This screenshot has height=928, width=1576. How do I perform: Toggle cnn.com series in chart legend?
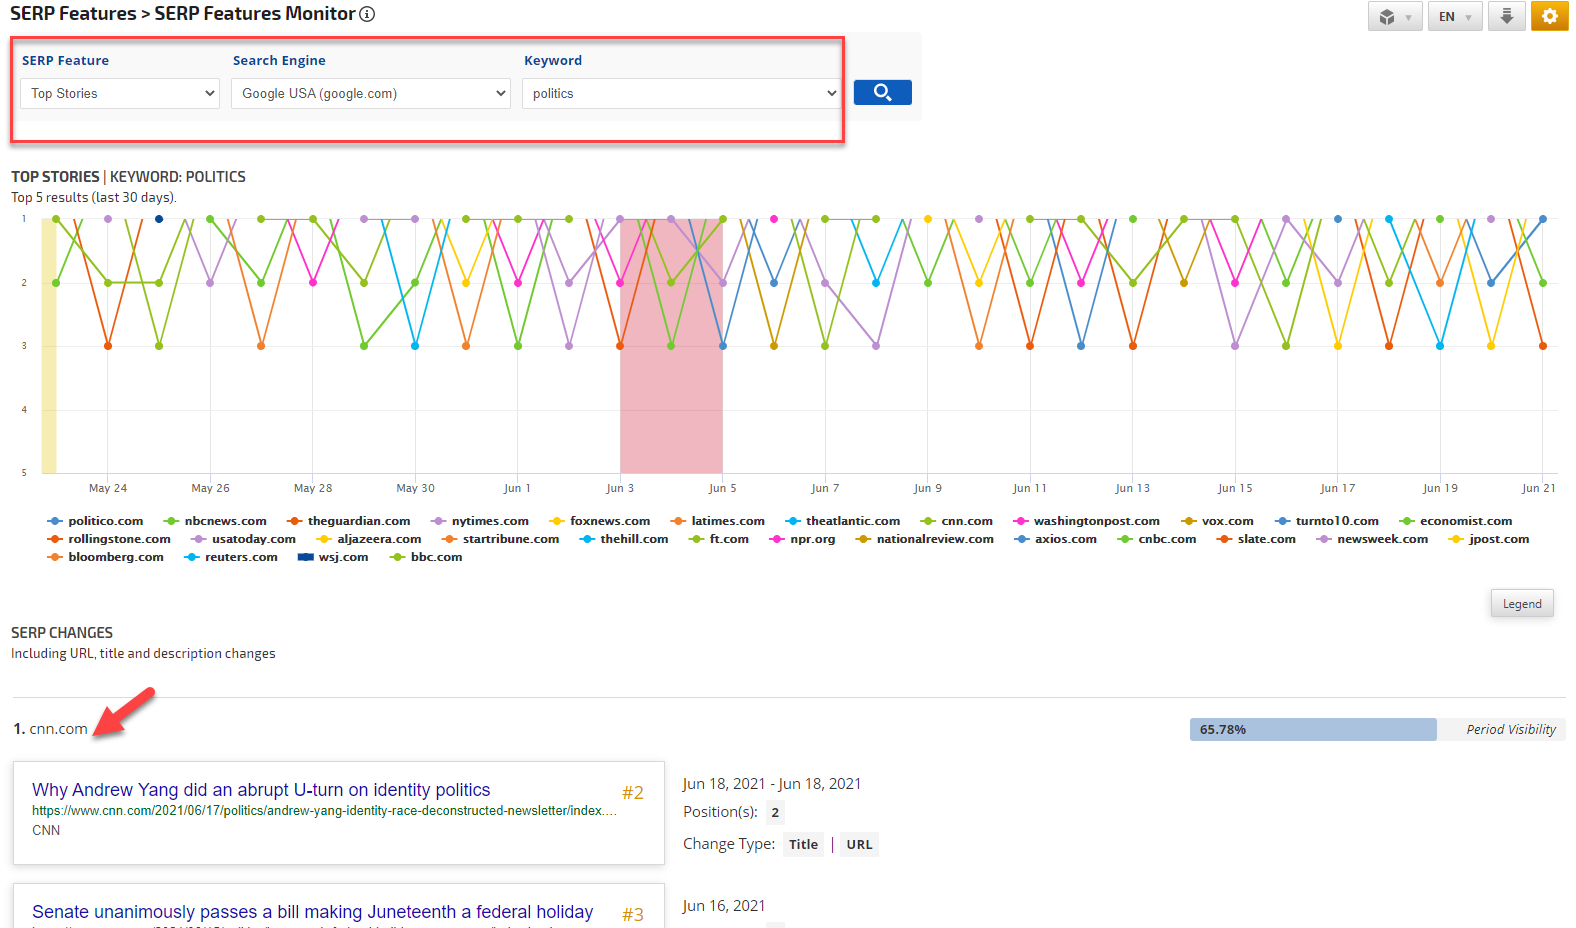(x=966, y=521)
